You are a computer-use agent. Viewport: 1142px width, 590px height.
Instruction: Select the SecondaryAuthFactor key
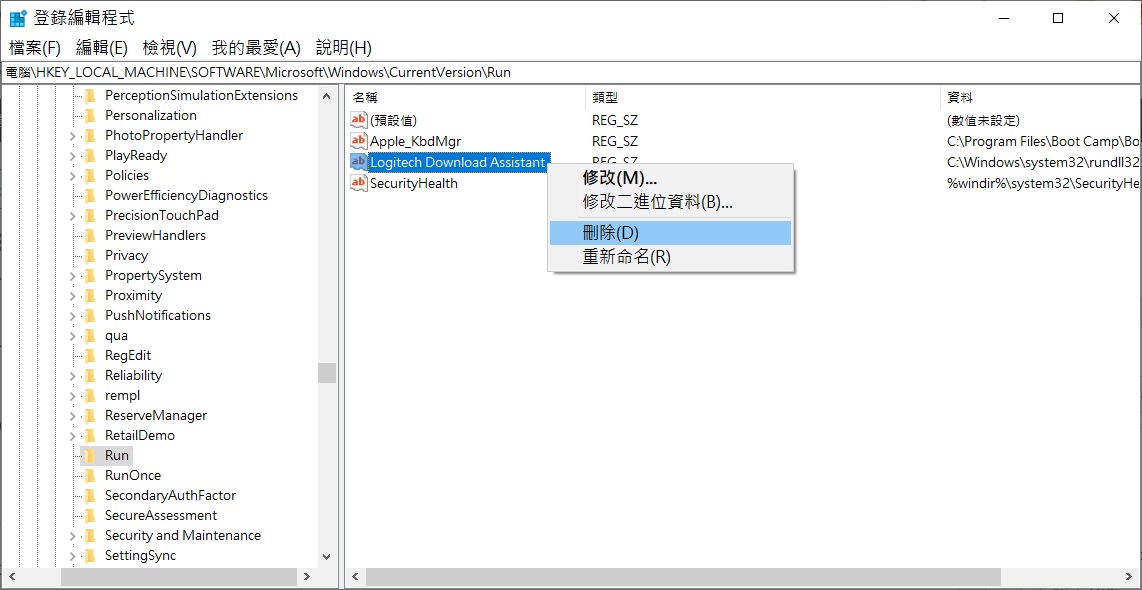170,495
